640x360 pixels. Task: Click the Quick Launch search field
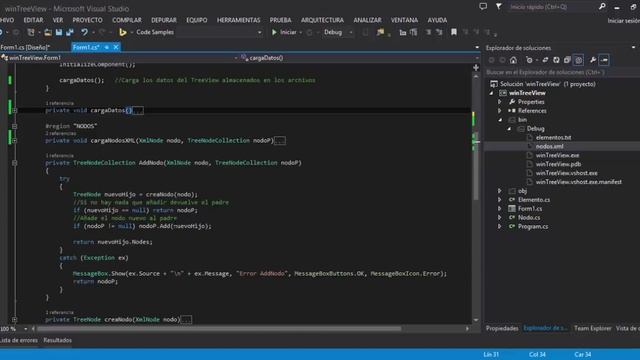[551, 7]
